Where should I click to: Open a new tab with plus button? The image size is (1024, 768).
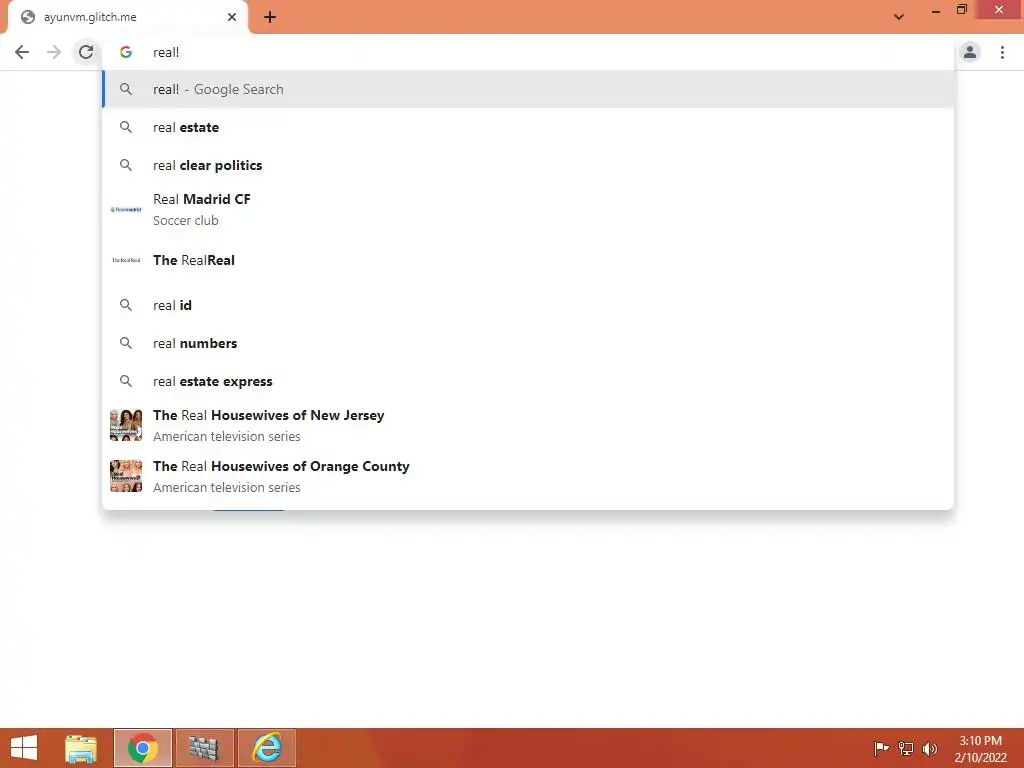(x=270, y=17)
